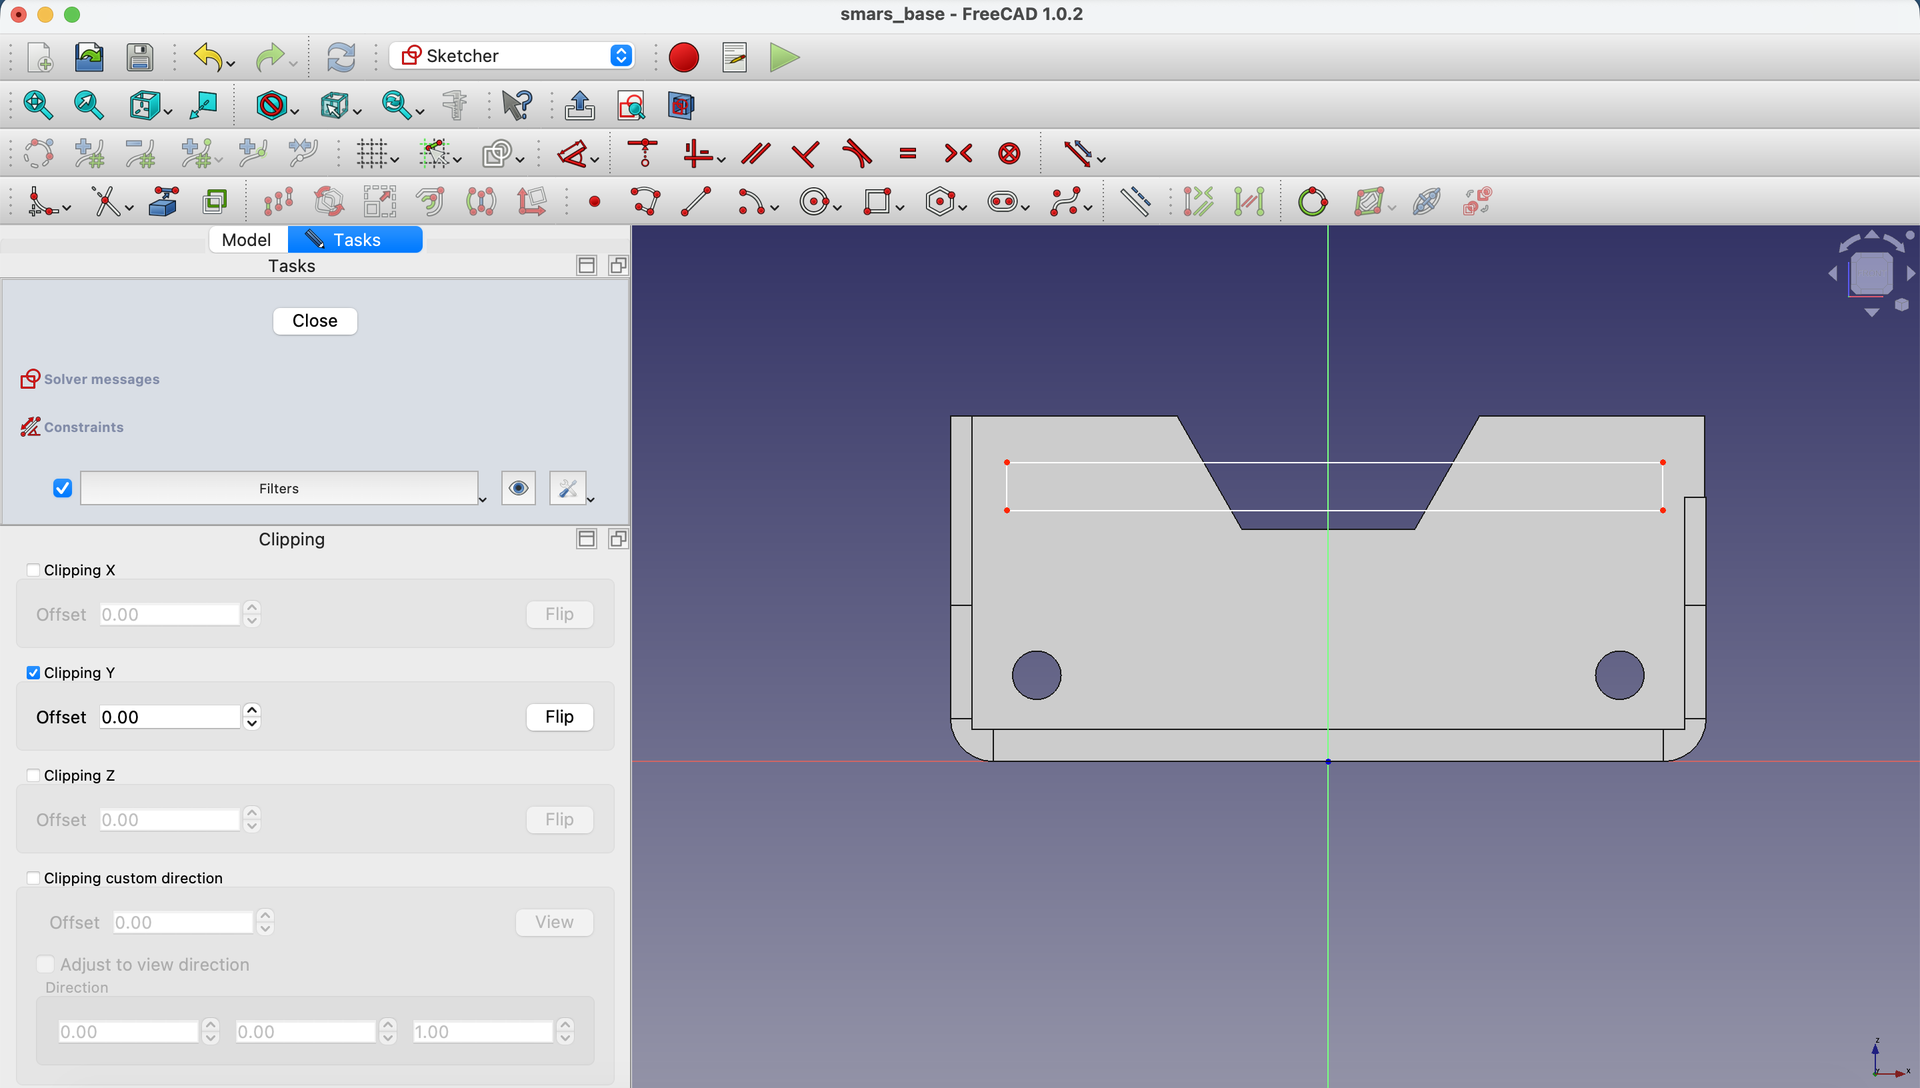Uncheck the Clipping Y checkbox
Image resolution: width=1920 pixels, height=1088 pixels.
coord(33,673)
